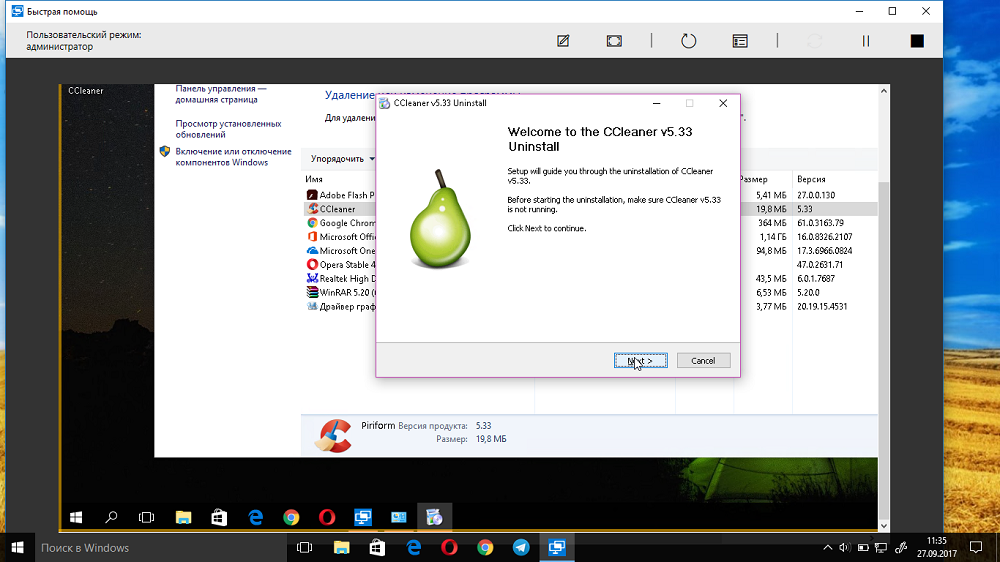Click remote CCleaner uninstaller taskbar icon

coord(434,517)
